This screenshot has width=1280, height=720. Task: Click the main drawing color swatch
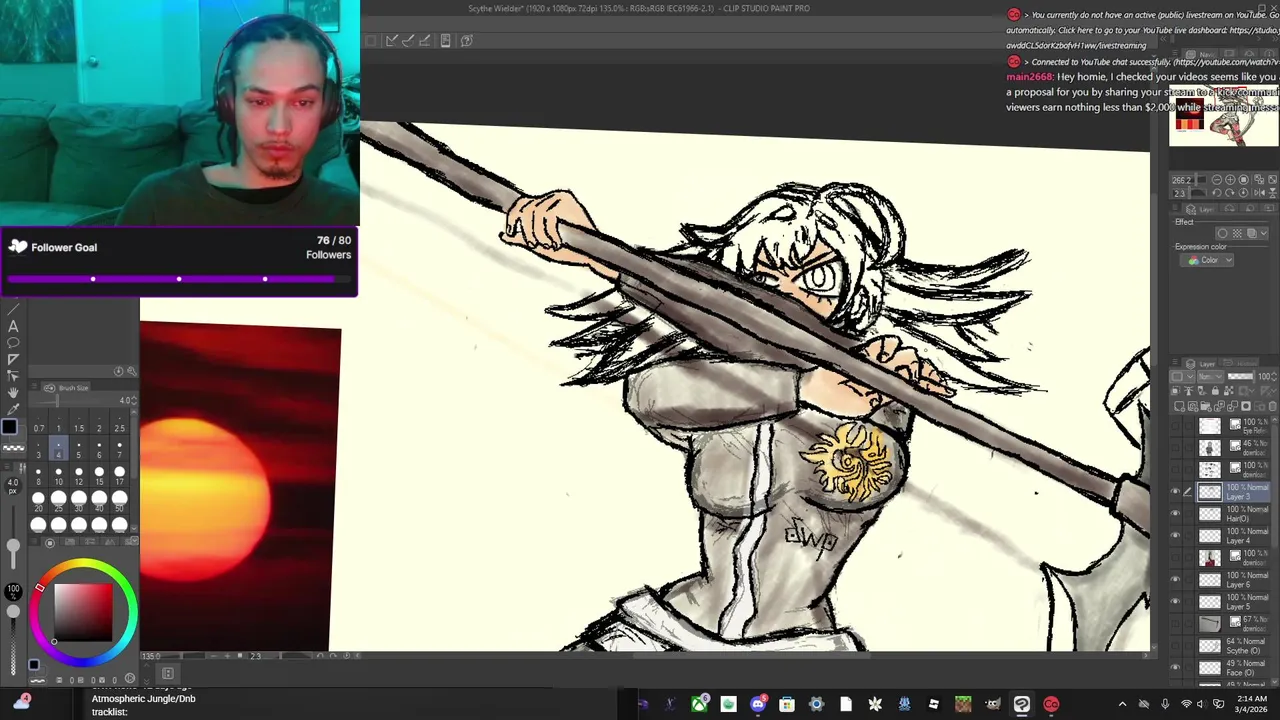(9, 427)
